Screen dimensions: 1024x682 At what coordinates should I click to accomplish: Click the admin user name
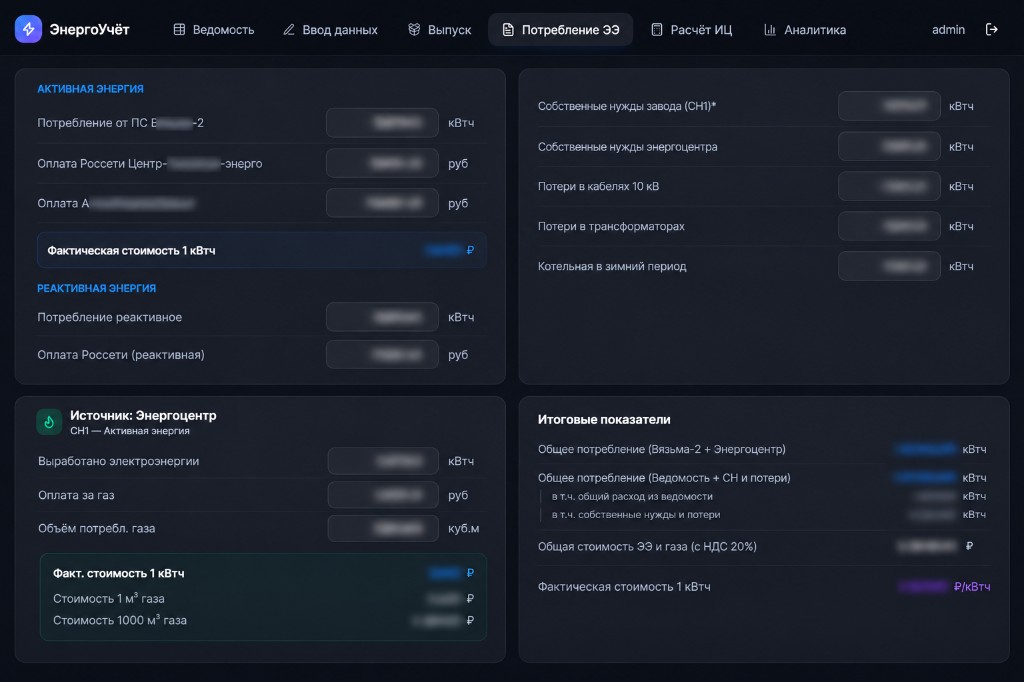click(x=948, y=29)
